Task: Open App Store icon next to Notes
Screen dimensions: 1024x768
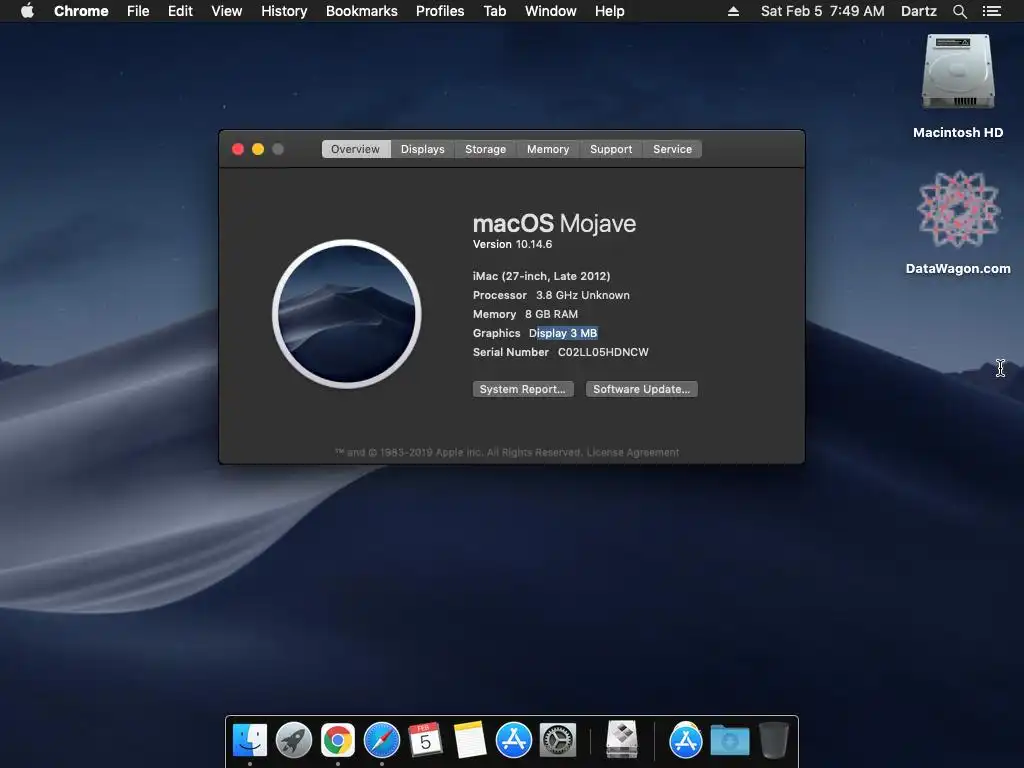Action: pyautogui.click(x=513, y=741)
